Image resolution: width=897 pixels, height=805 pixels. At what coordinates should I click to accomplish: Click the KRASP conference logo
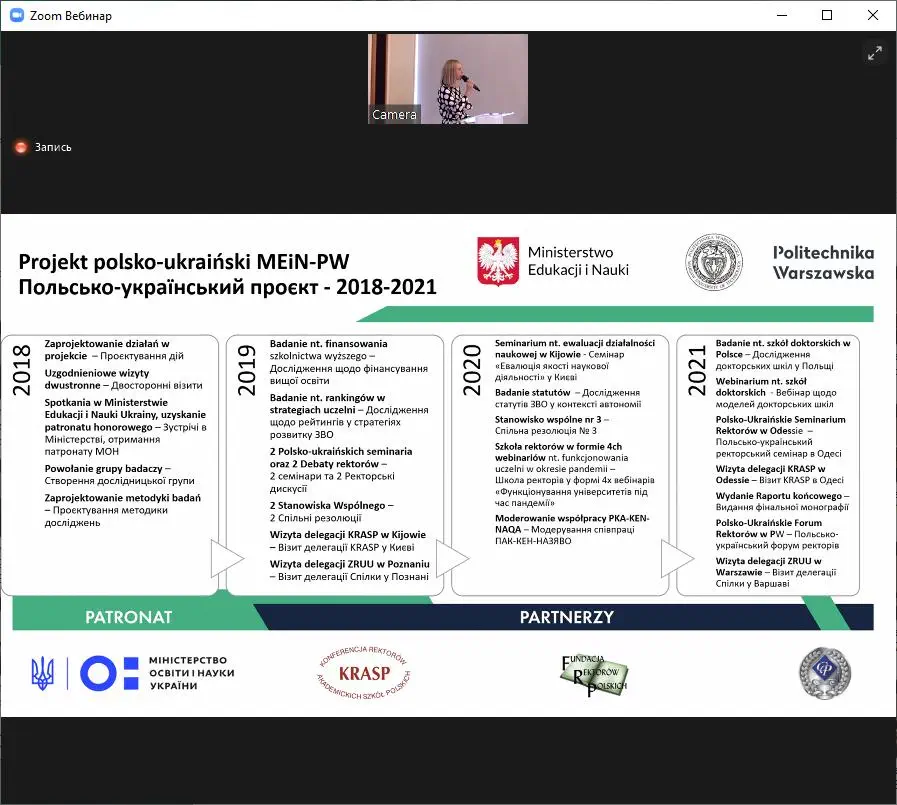[364, 673]
